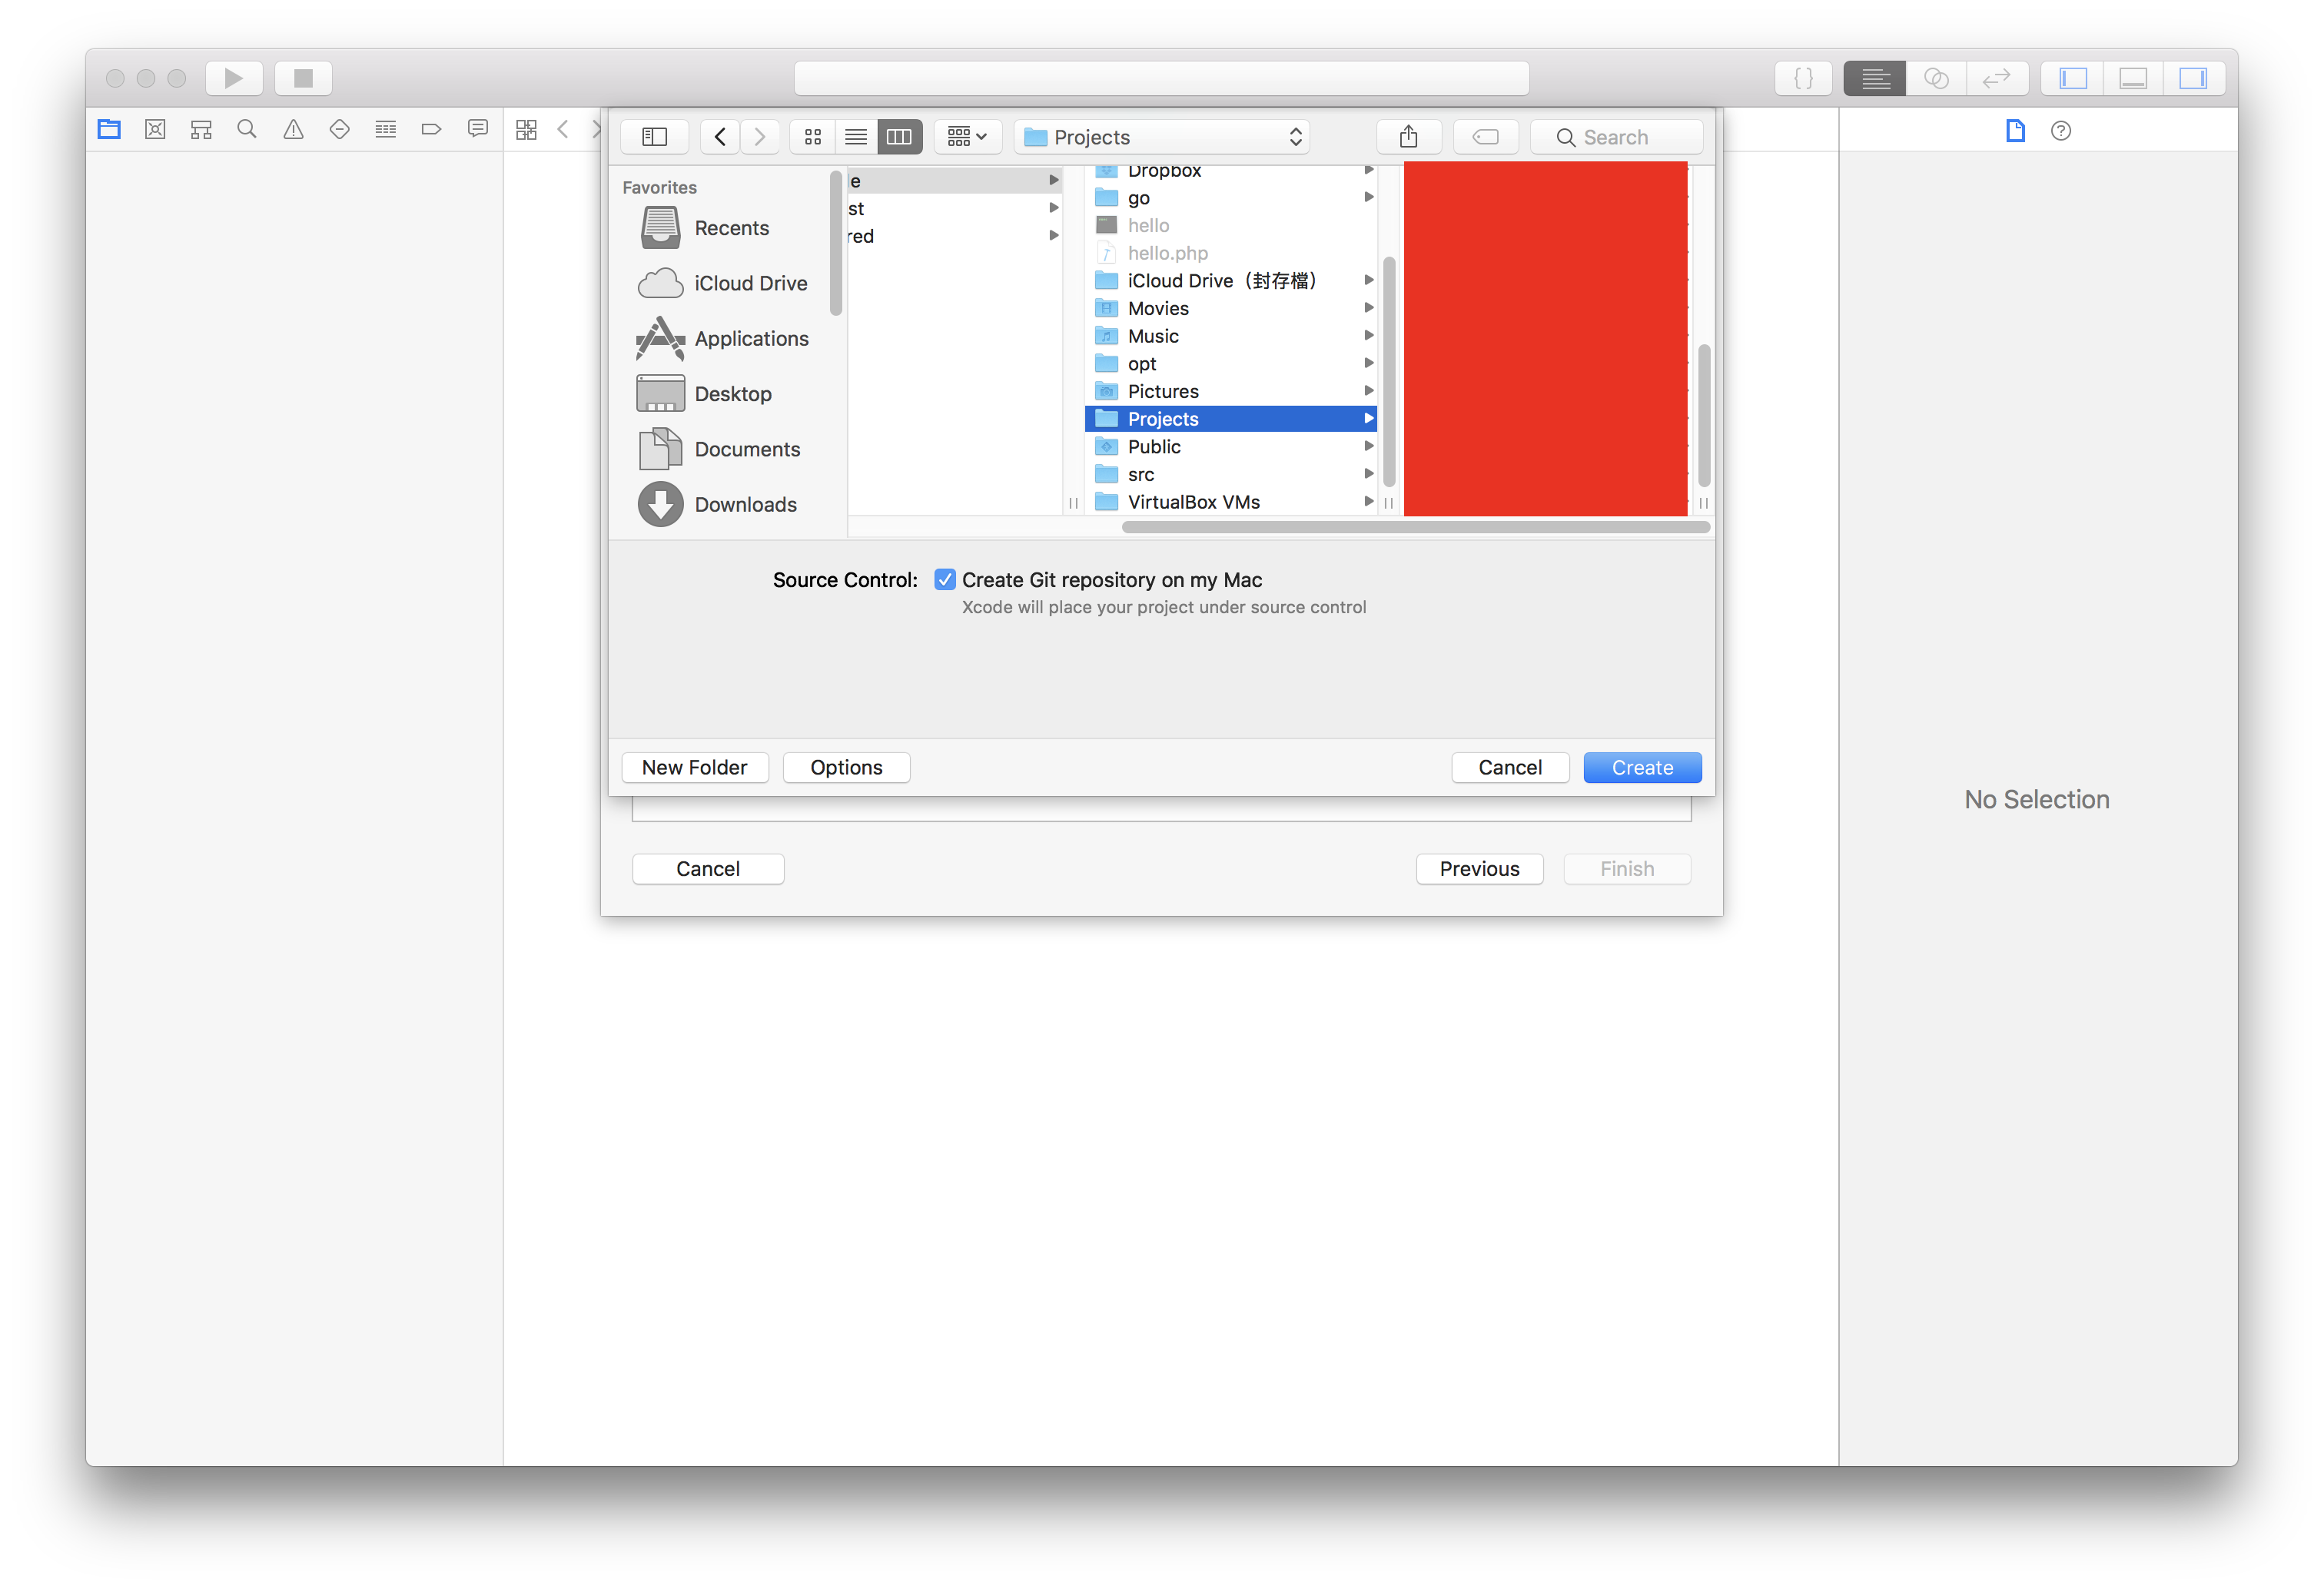This screenshot has height=1589, width=2324.
Task: Open Quick Help inspector question icon
Action: click(2060, 131)
